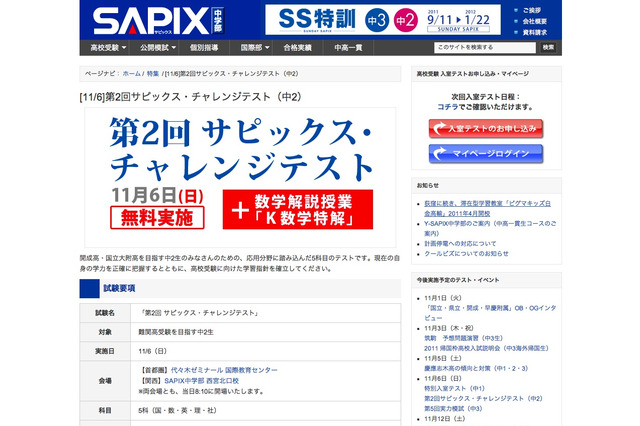Click the 試験名 table row label
This screenshot has height=426, width=640.
(105, 313)
